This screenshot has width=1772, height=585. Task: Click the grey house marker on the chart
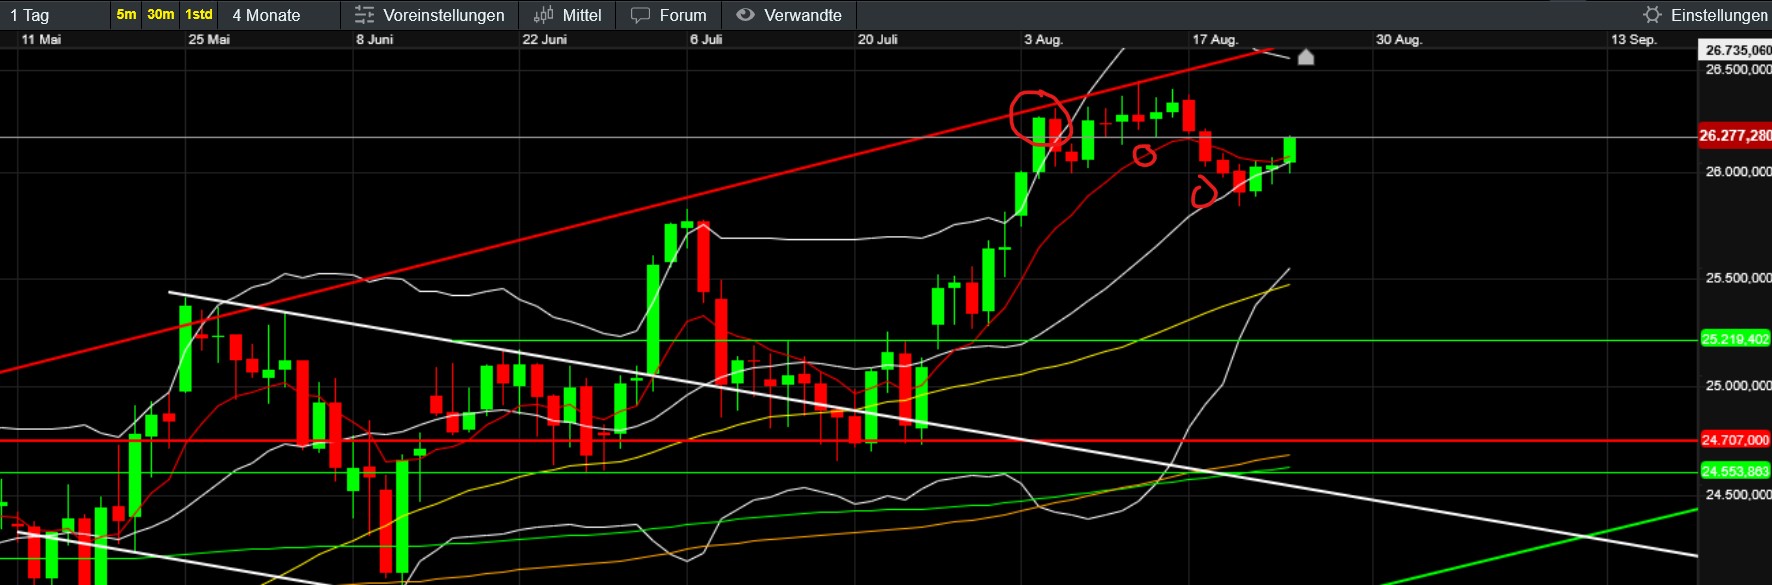click(x=1305, y=57)
